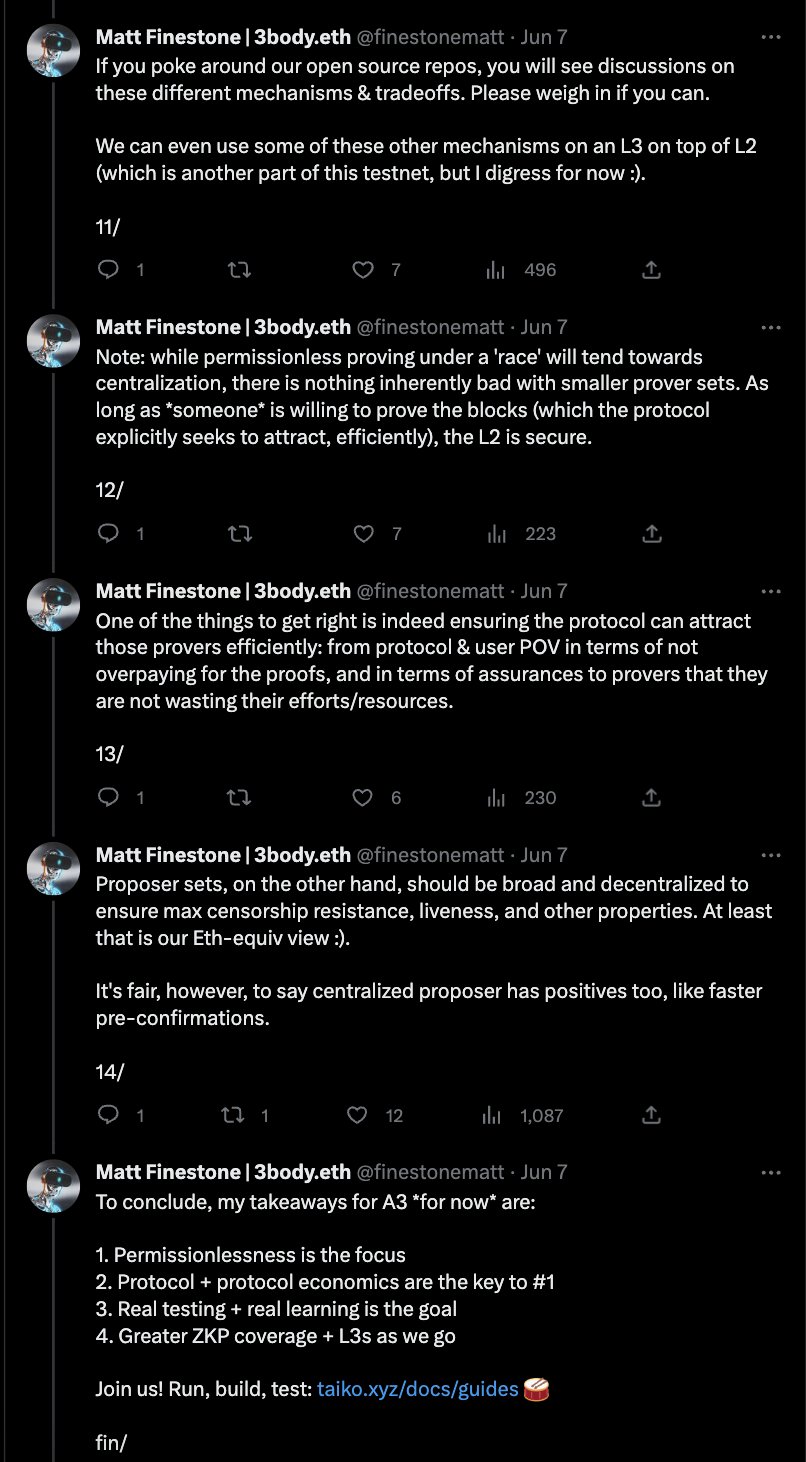Open the taiko.xyz/docs/guides link
The height and width of the screenshot is (1462, 806).
tap(418, 1389)
